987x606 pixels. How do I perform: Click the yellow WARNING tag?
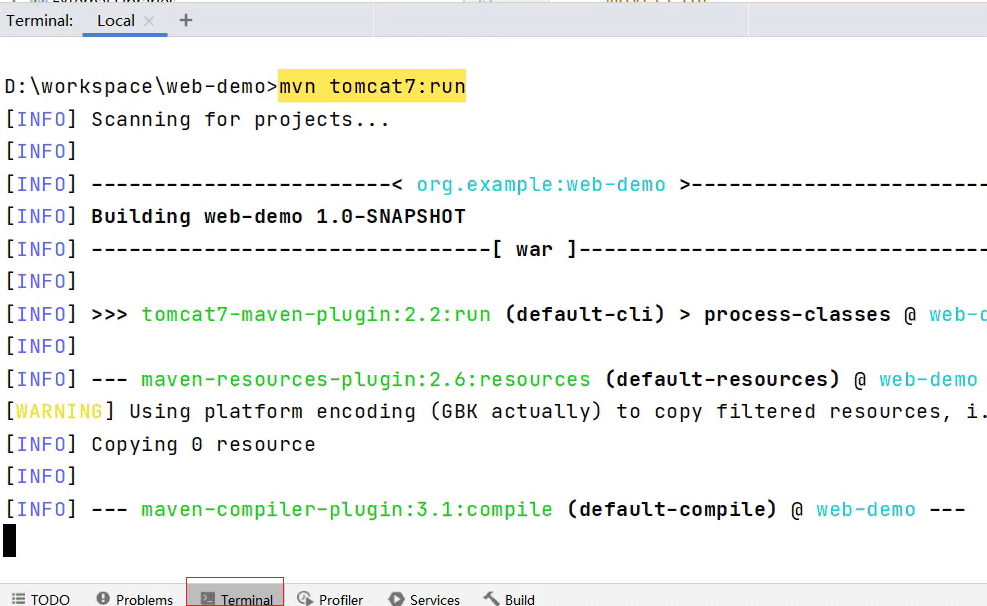click(59, 412)
